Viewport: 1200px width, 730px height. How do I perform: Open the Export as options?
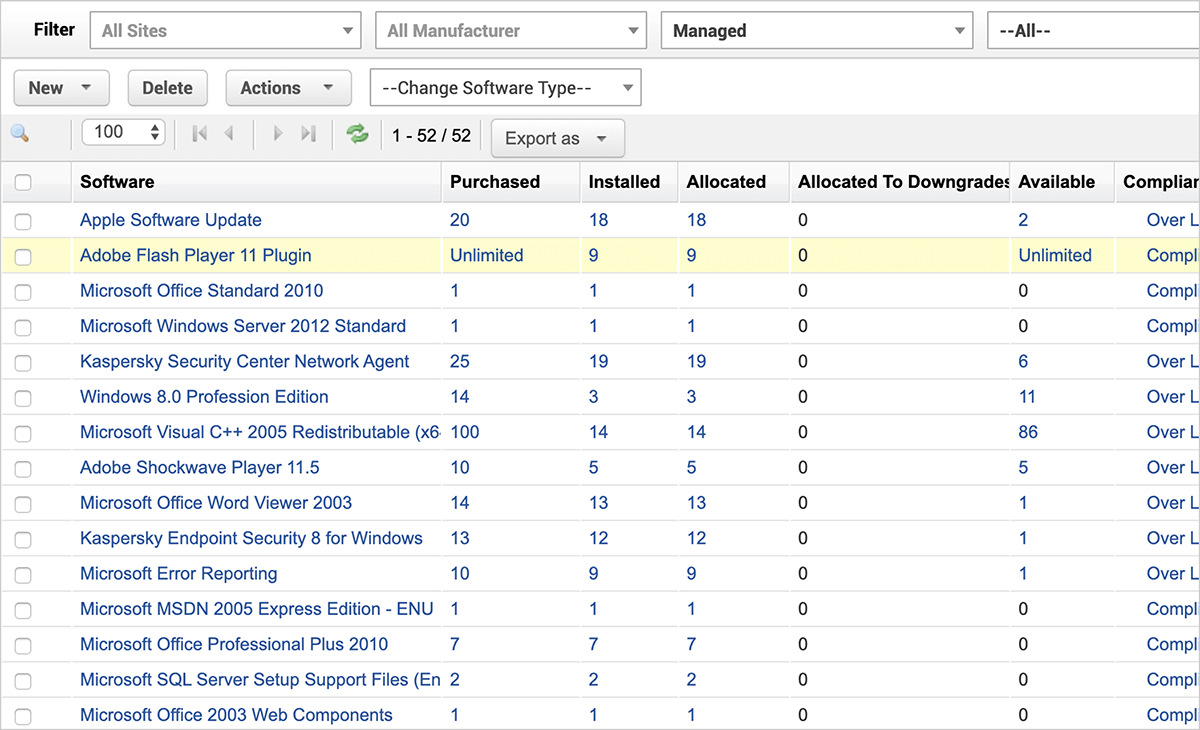tap(557, 139)
